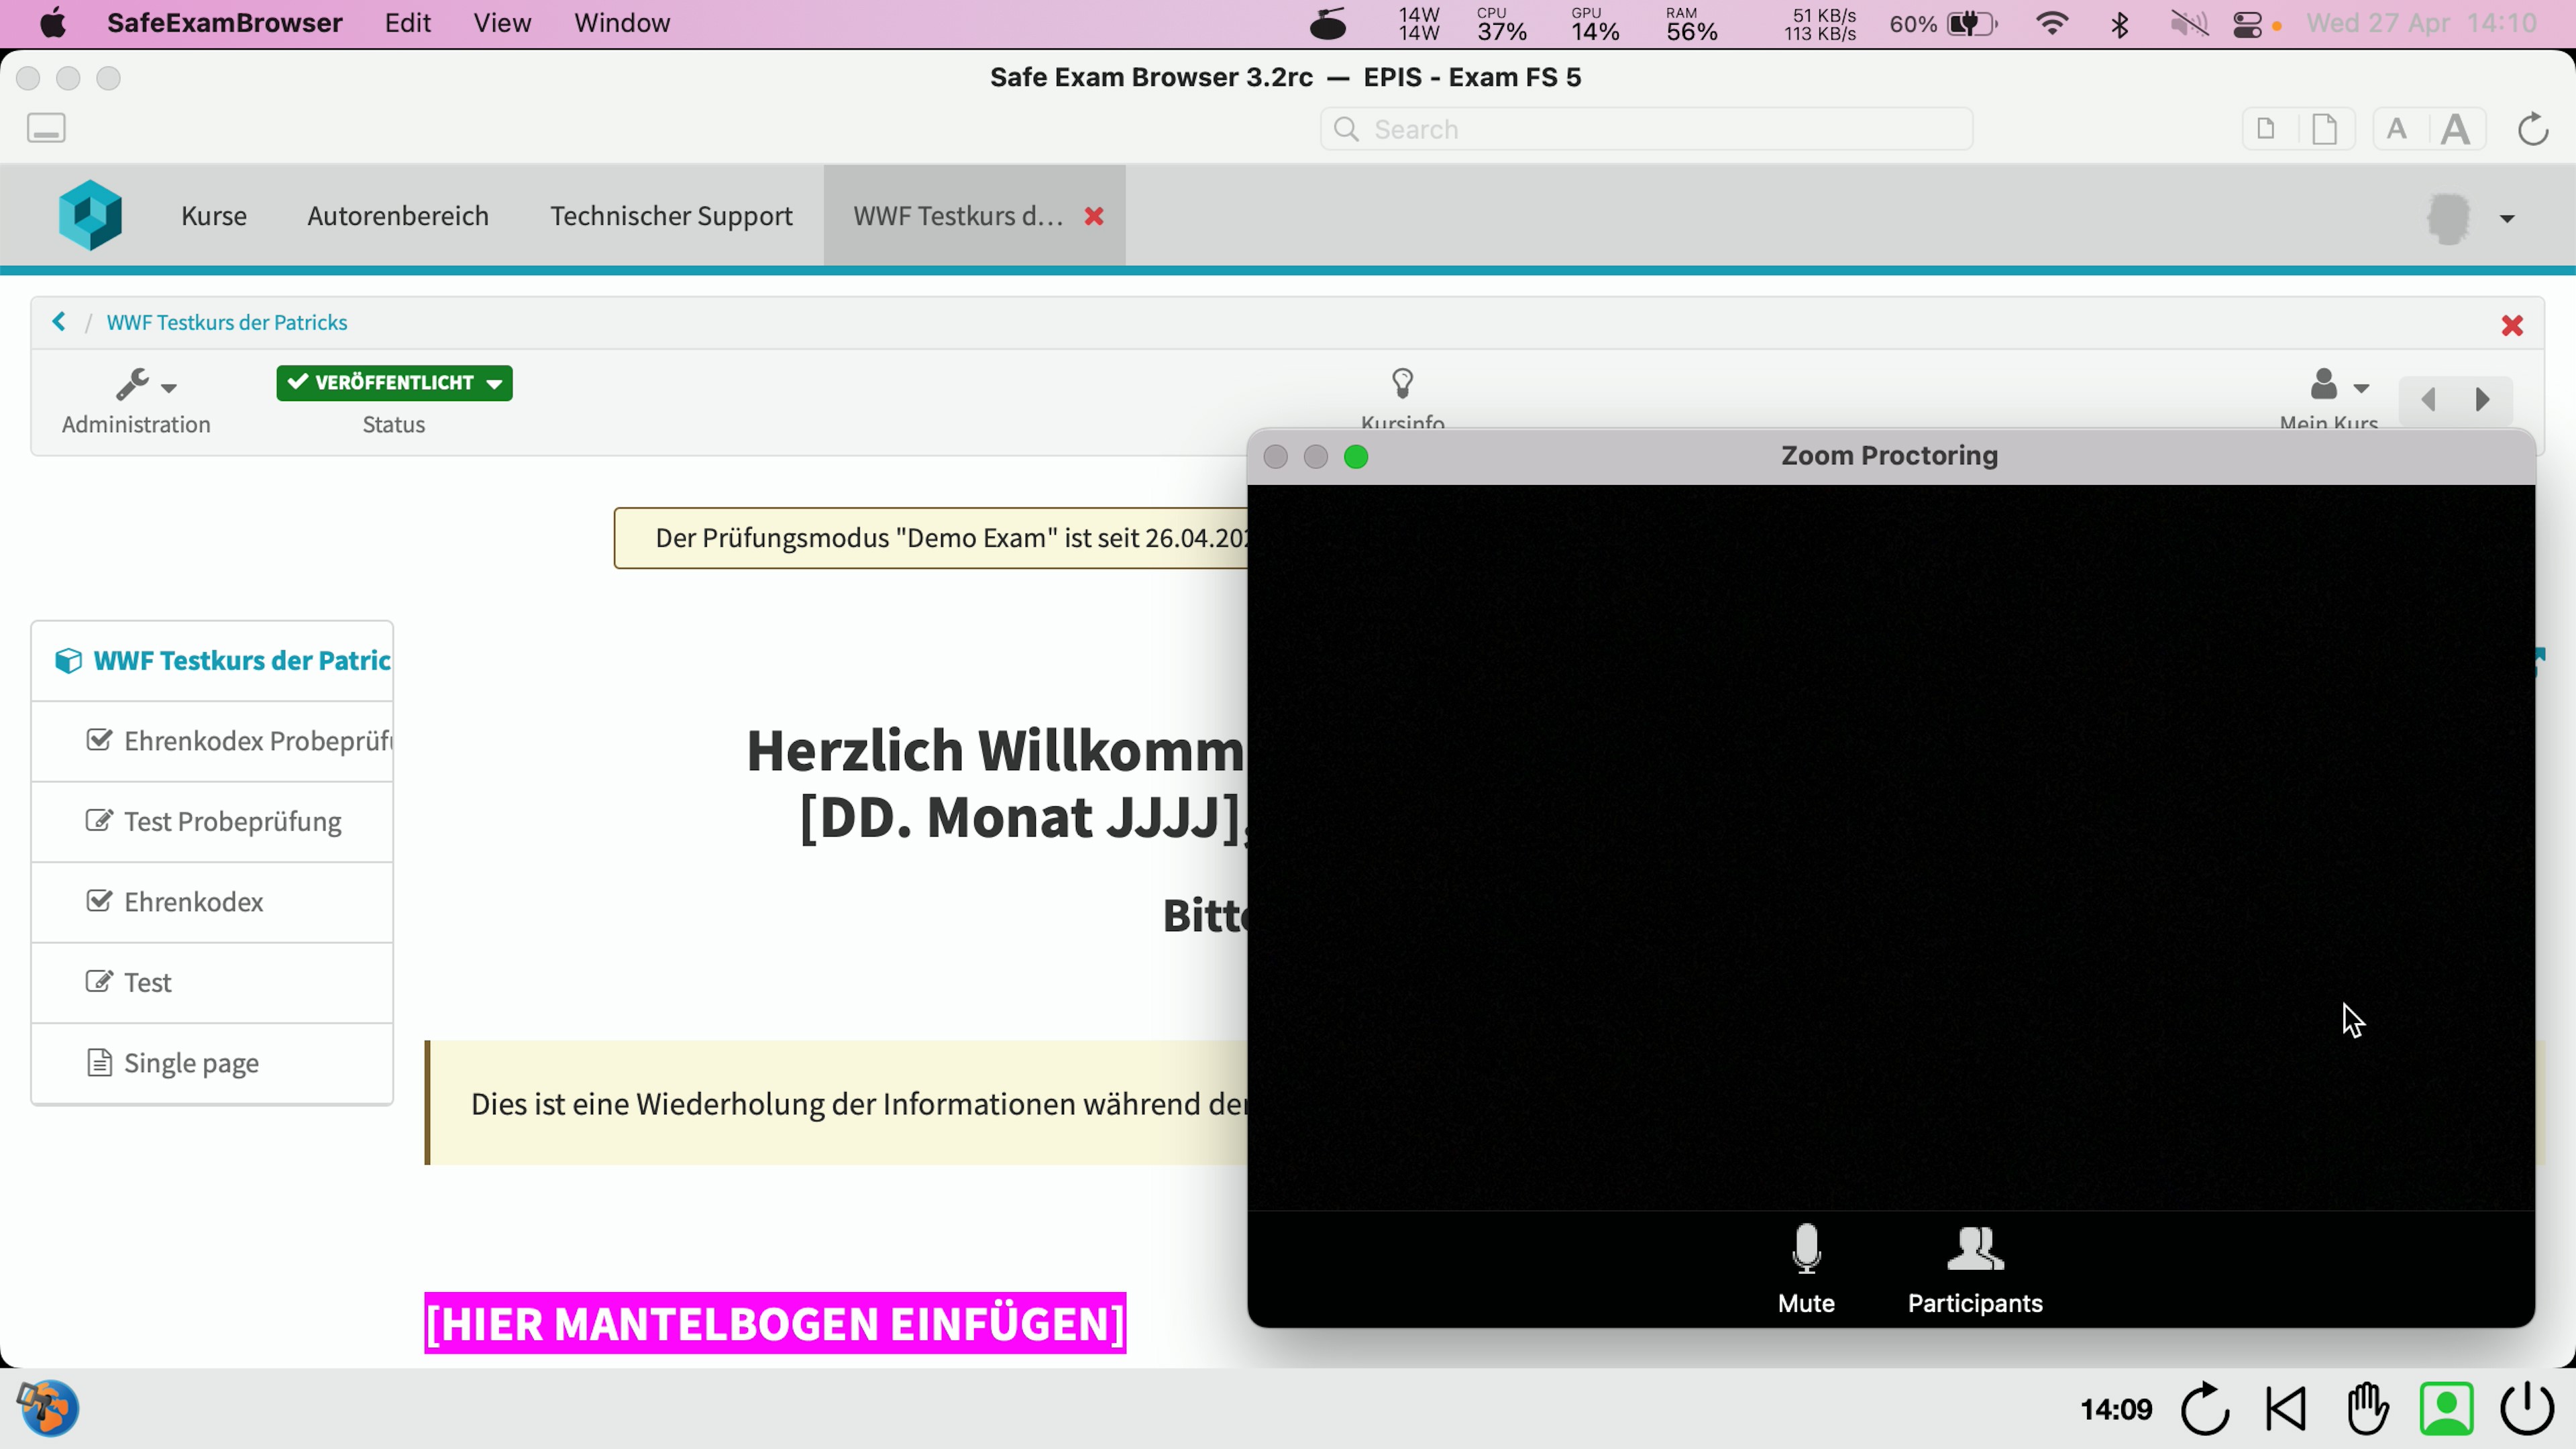Click the Kursinfo lightbulb icon
Image resolution: width=2576 pixels, height=1449 pixels.
click(x=1402, y=383)
